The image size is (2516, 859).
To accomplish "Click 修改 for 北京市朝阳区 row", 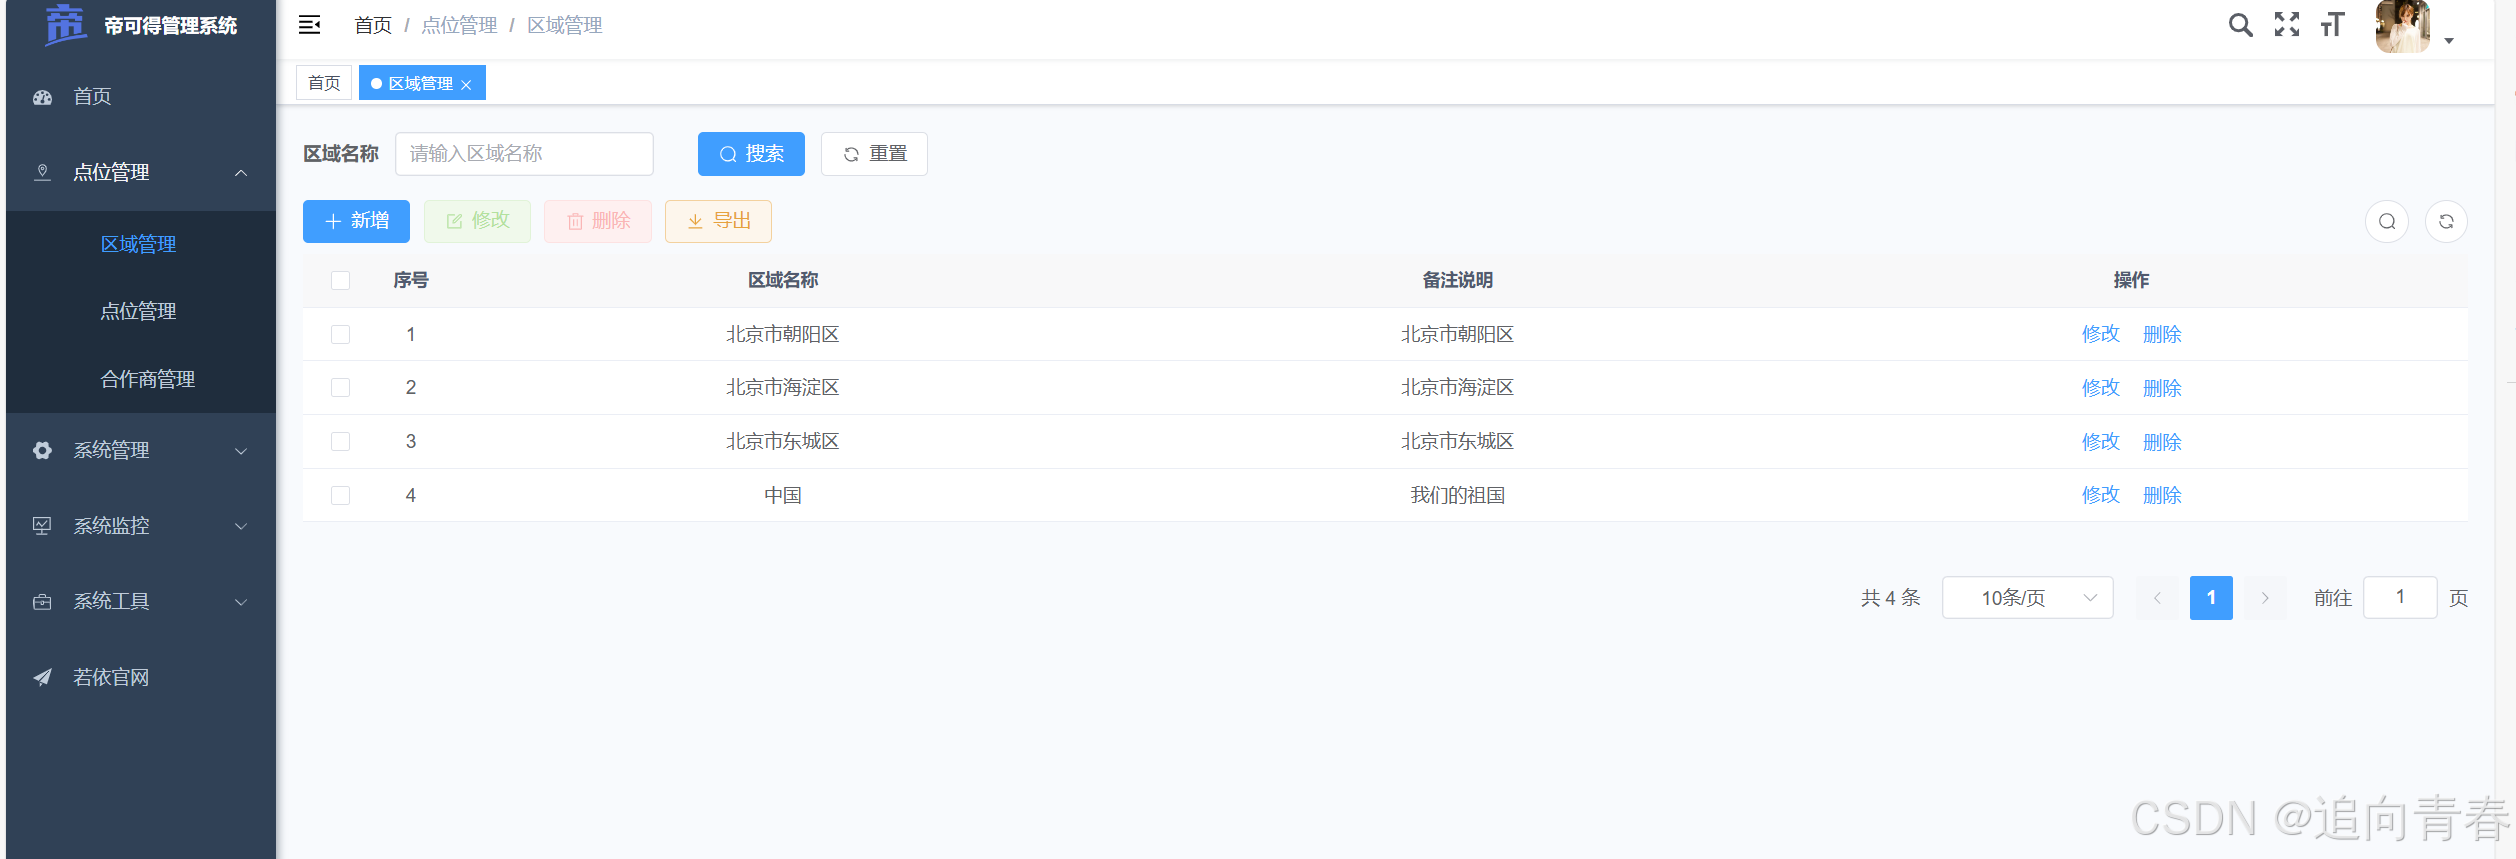I will (x=2100, y=334).
